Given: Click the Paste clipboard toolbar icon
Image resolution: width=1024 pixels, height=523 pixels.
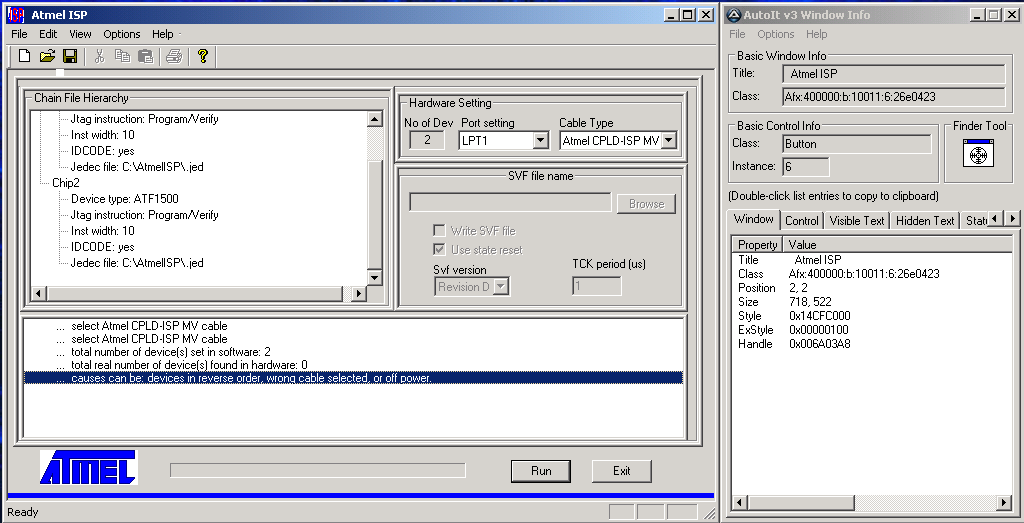Looking at the screenshot, I should (x=146, y=56).
